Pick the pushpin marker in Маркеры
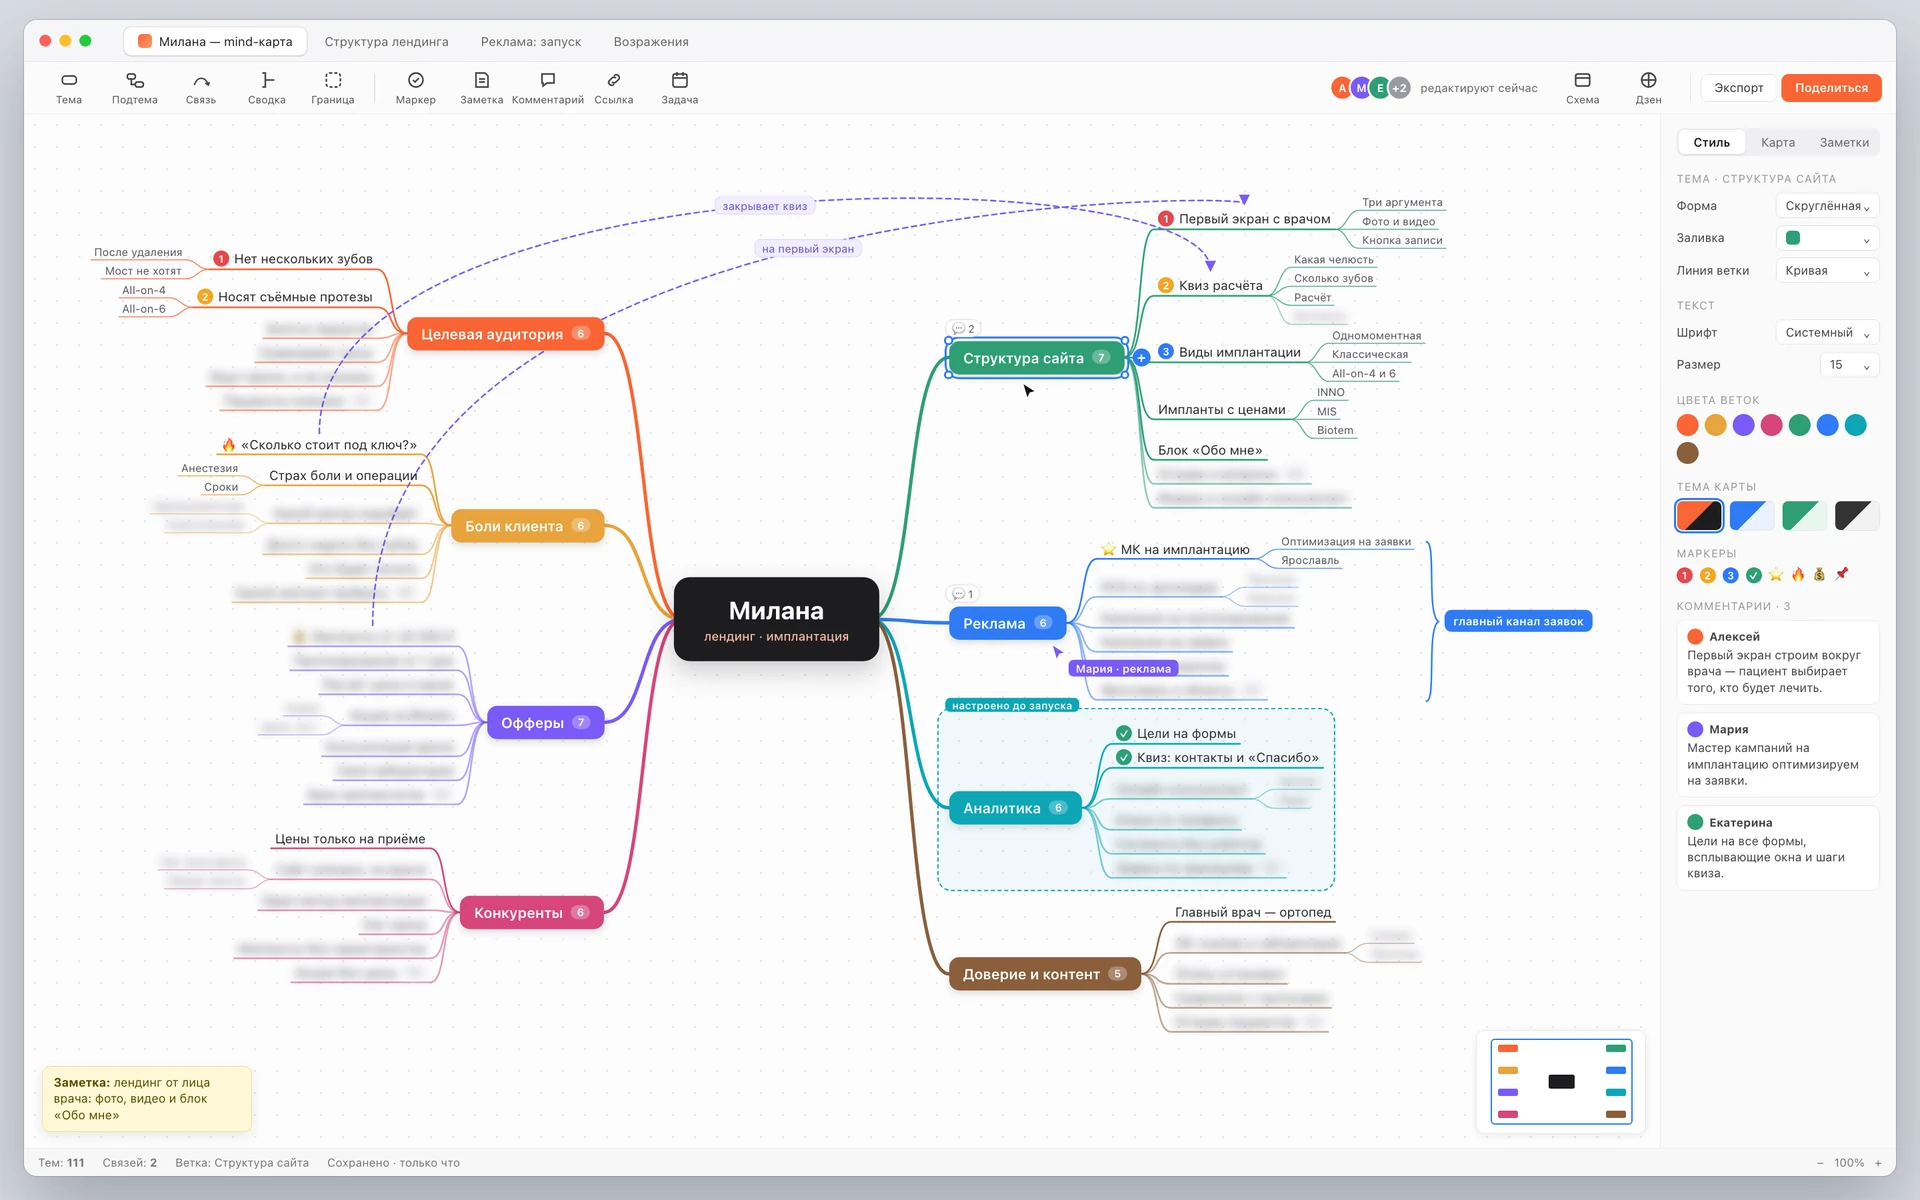The image size is (1920, 1200). (1842, 574)
